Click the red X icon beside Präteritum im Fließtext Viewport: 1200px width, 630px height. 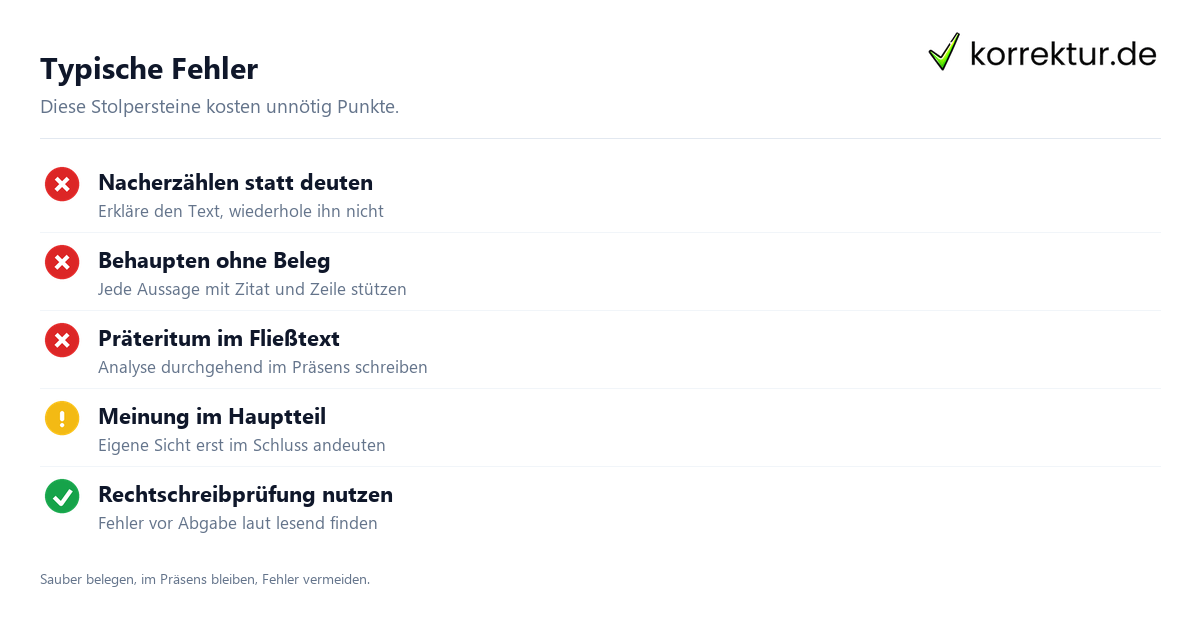[62, 340]
